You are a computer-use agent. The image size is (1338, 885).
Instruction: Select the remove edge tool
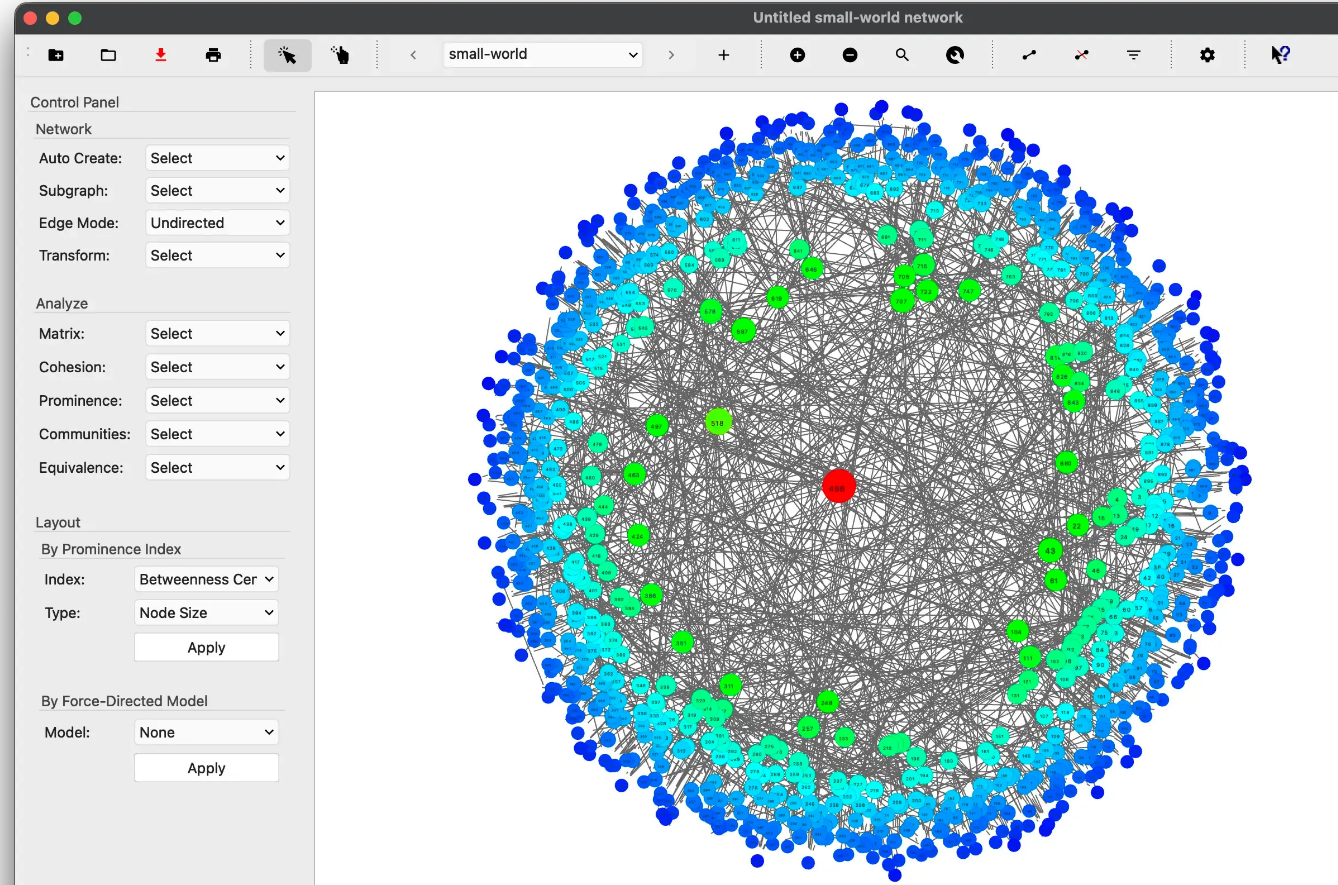(1081, 55)
